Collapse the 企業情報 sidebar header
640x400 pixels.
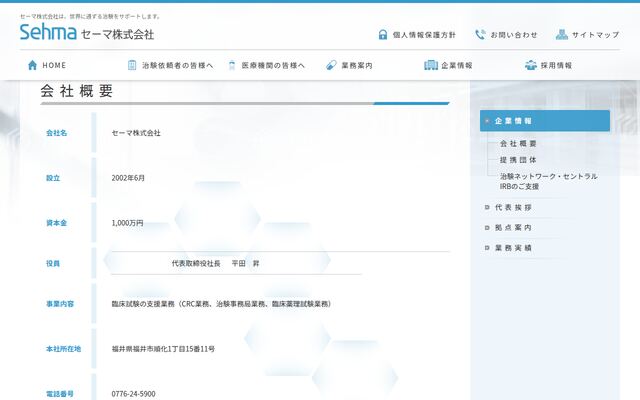click(545, 121)
